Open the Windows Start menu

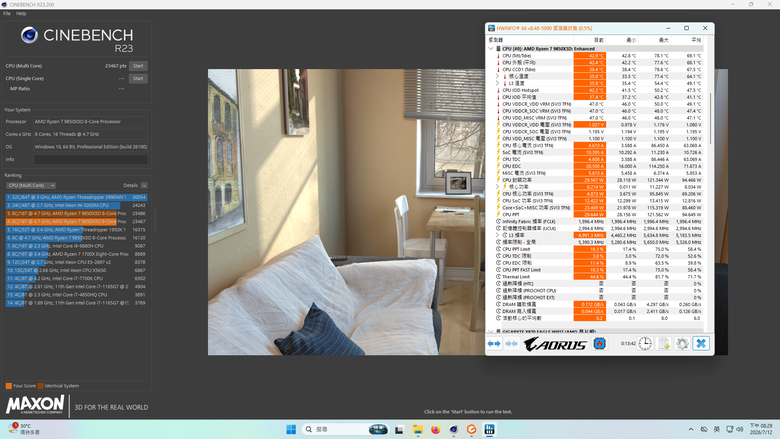[291, 429]
